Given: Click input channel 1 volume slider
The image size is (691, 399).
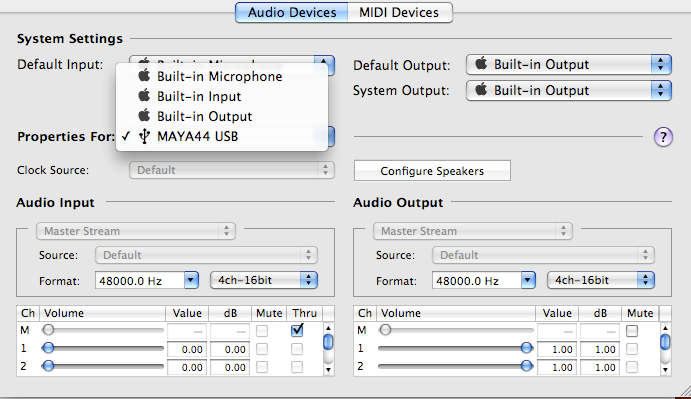Looking at the screenshot, I should click(x=103, y=348).
